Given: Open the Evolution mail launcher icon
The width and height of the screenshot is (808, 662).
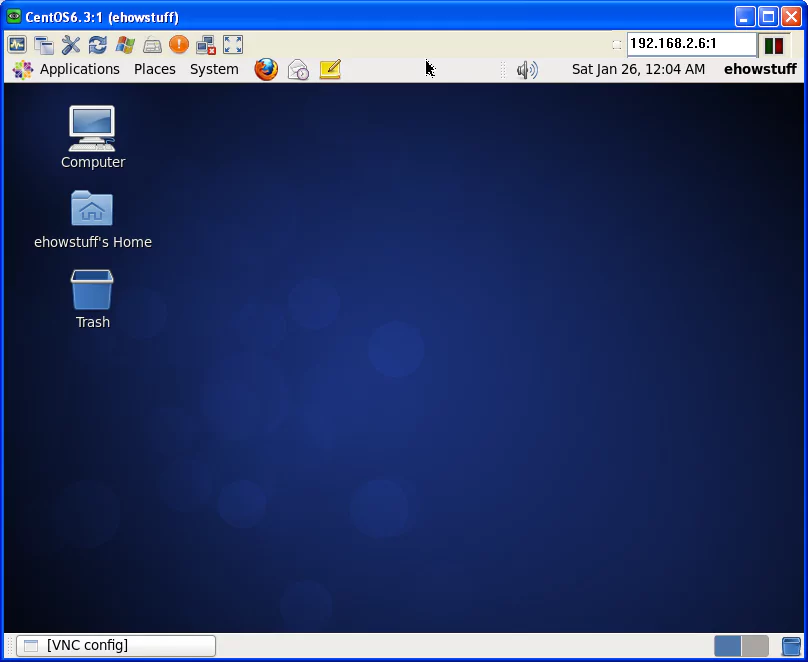Looking at the screenshot, I should pos(298,70).
